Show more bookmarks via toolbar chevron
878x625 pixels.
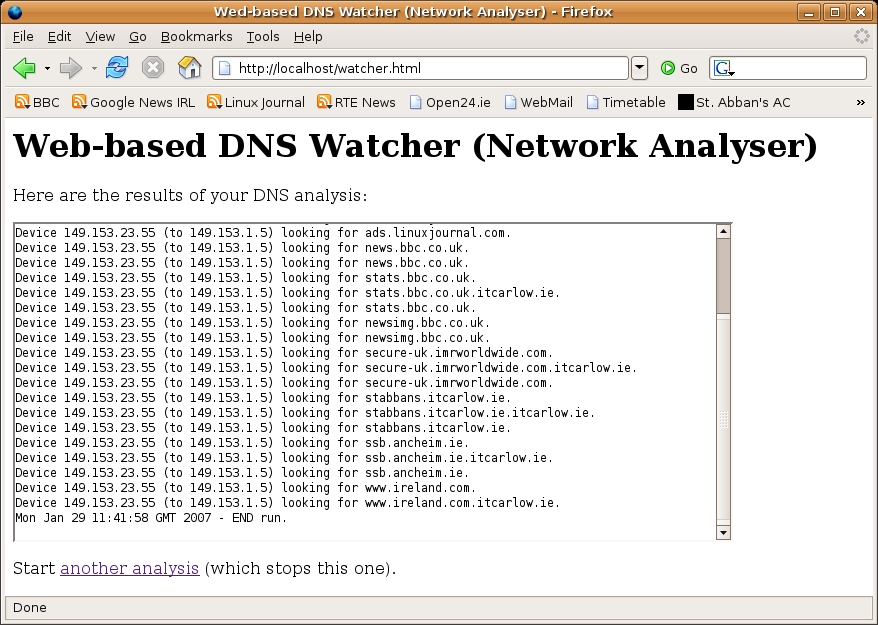pos(860,102)
